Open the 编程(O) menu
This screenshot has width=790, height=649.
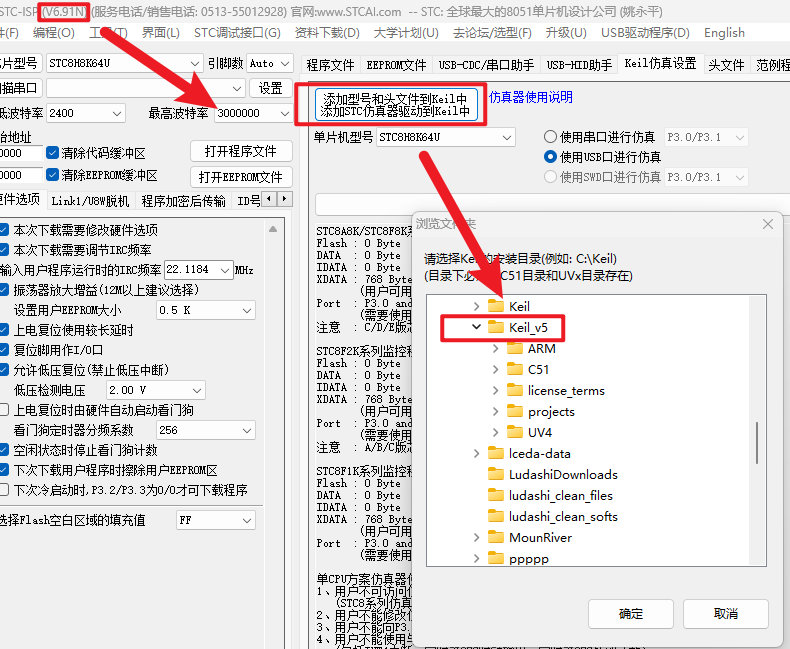[x=53, y=33]
